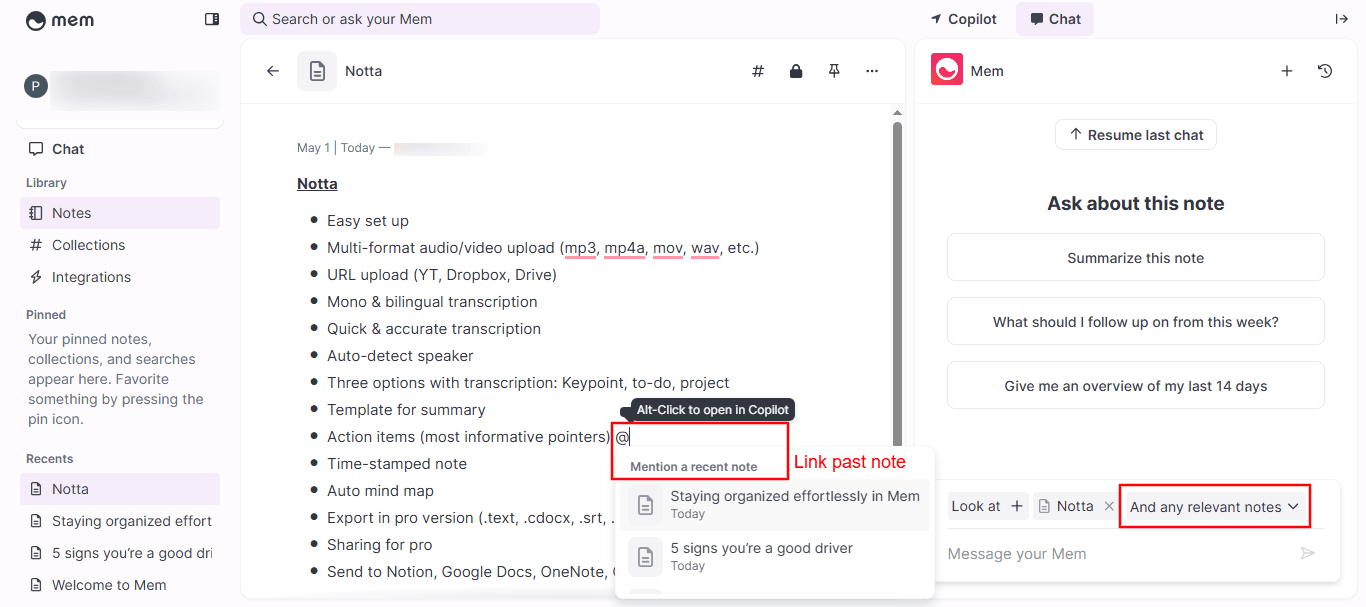This screenshot has height=607, width=1366.
Task: Add a collection with hashtag icon
Action: coord(758,71)
